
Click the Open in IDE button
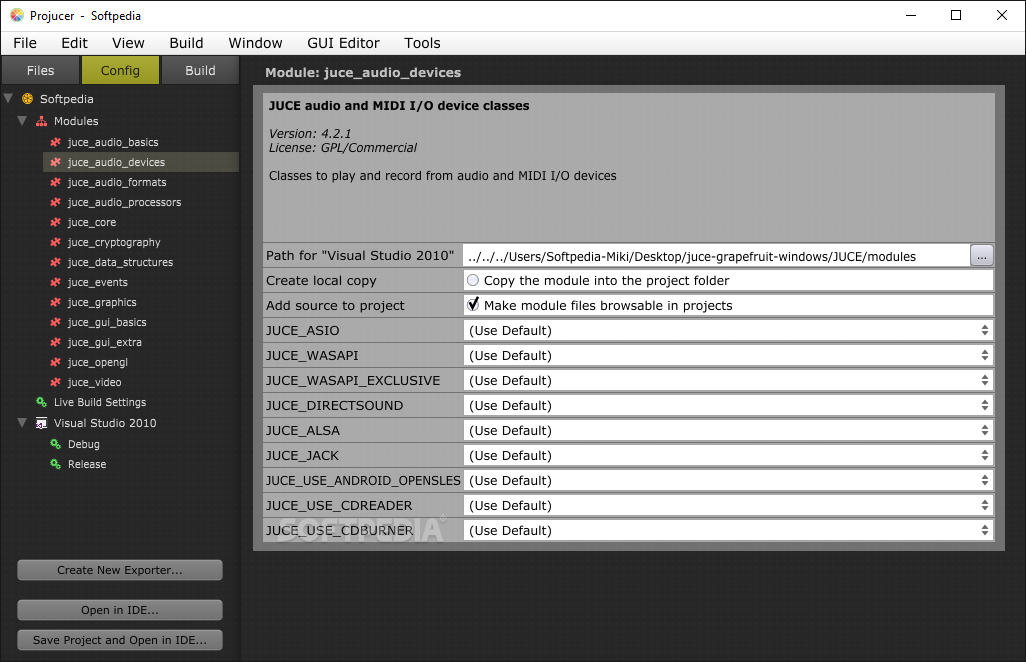point(120,610)
